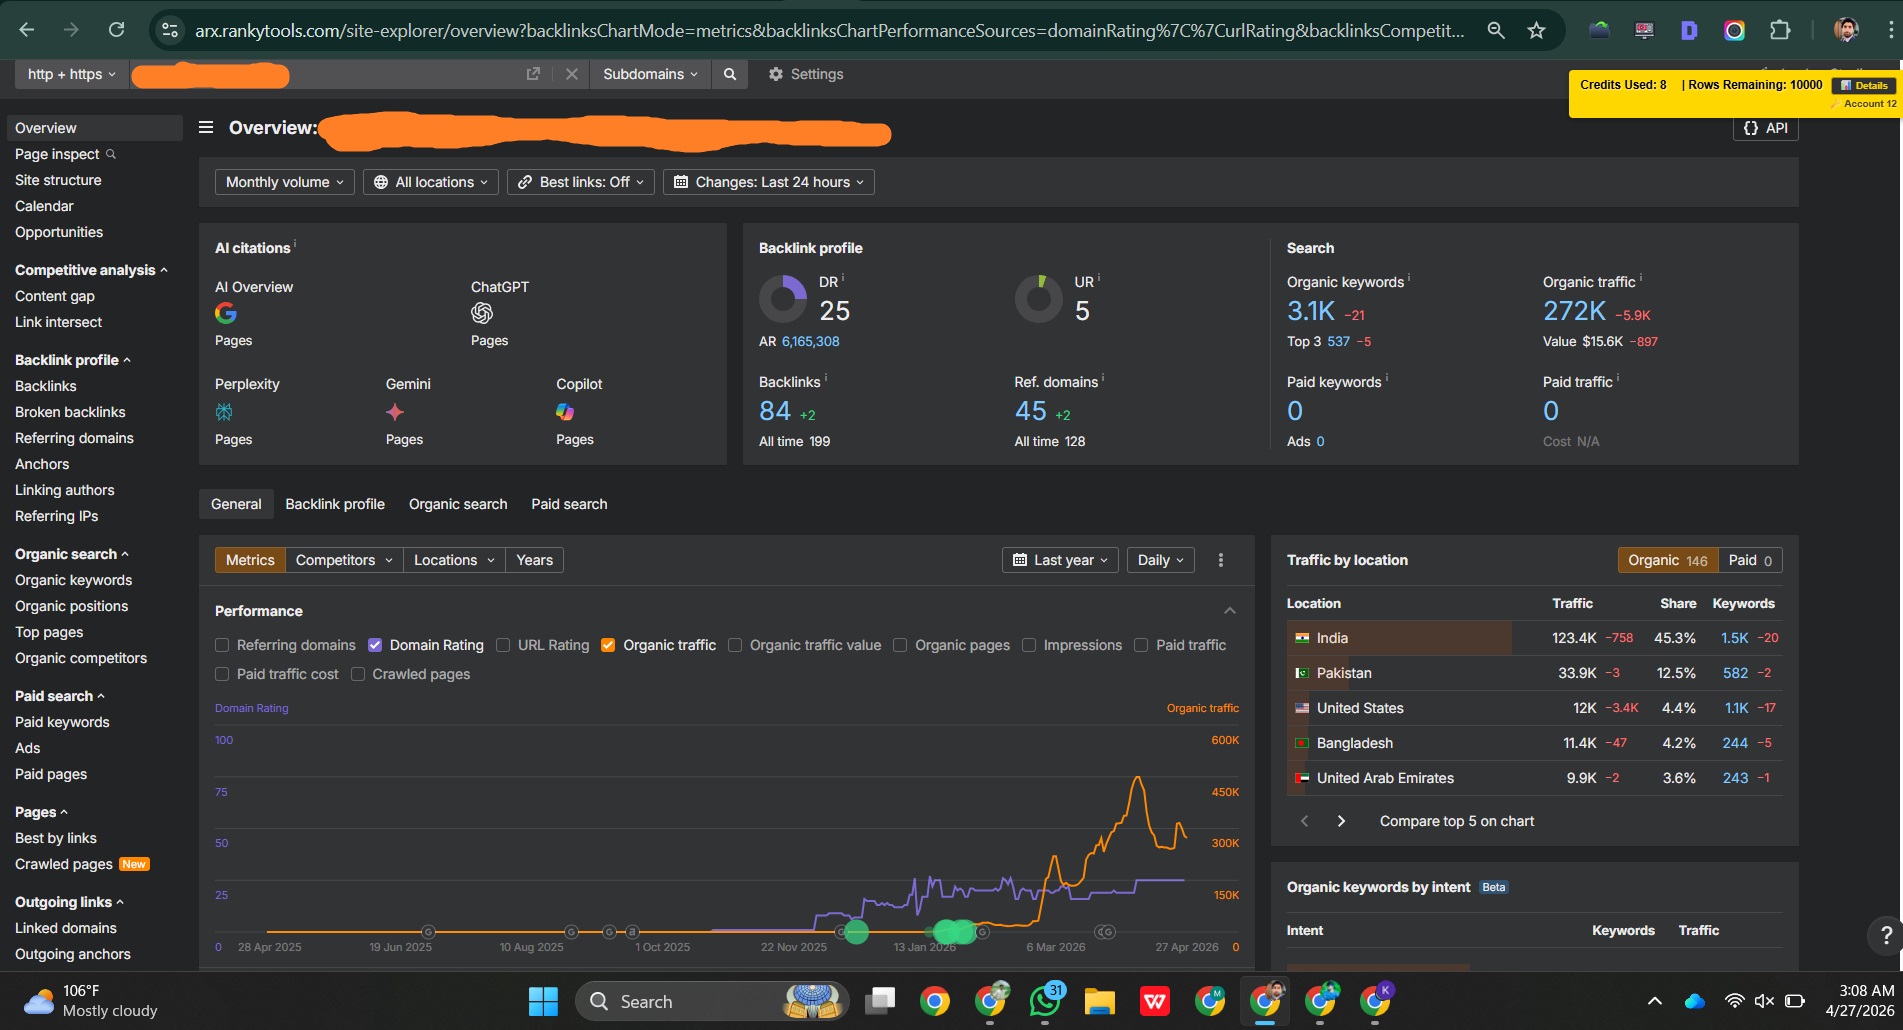Open Referring domains in sidebar

point(74,438)
